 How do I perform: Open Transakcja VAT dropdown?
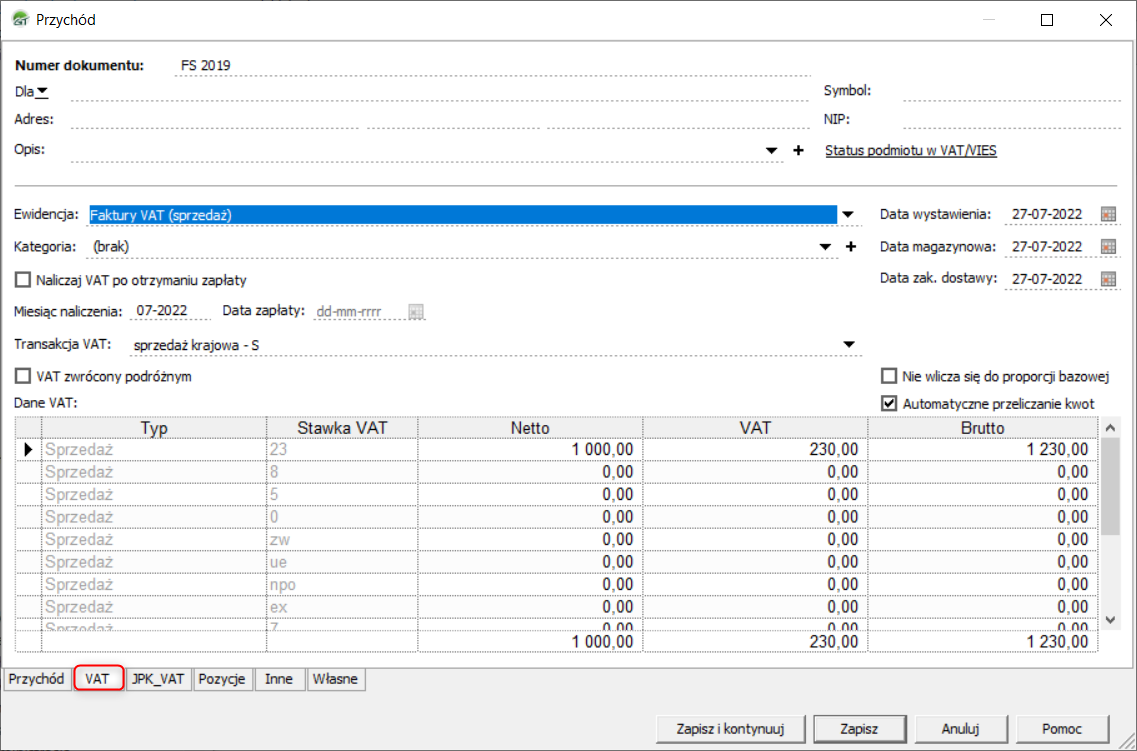click(x=848, y=345)
